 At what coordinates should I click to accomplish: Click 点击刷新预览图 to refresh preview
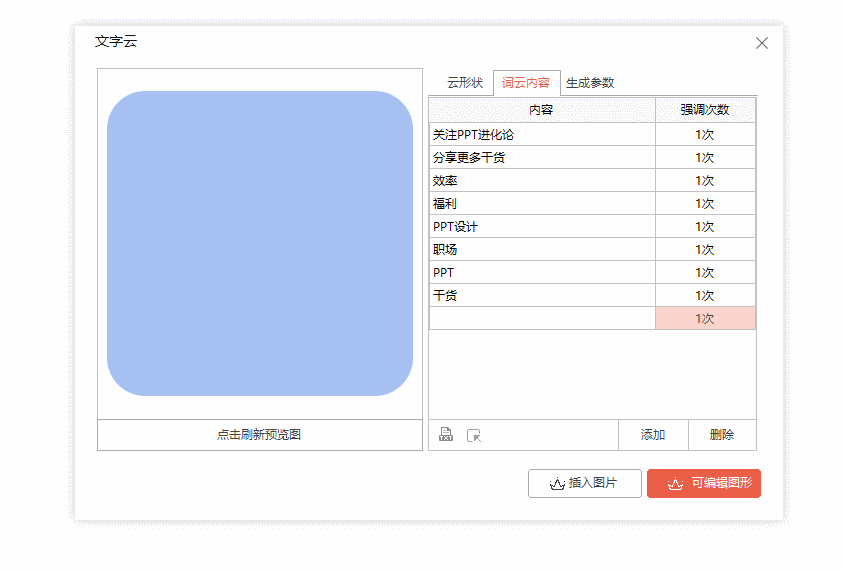pyautogui.click(x=260, y=434)
